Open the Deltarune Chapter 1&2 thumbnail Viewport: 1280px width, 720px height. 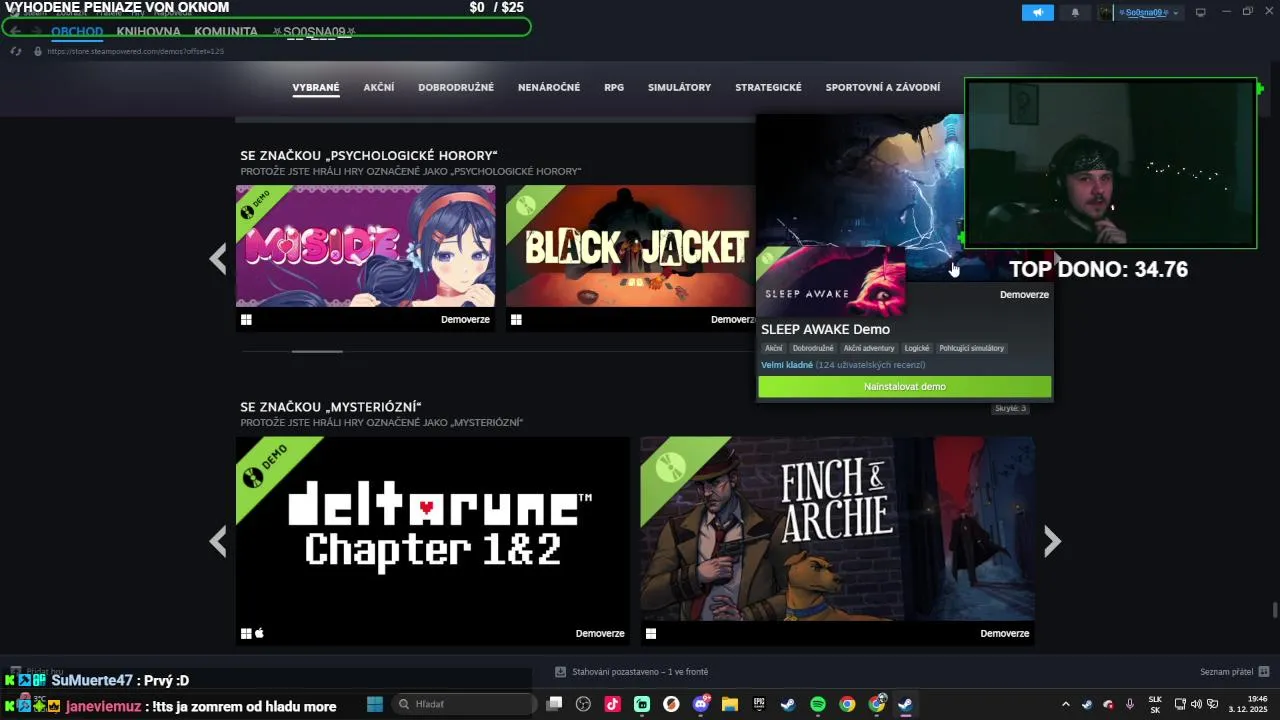click(x=433, y=528)
